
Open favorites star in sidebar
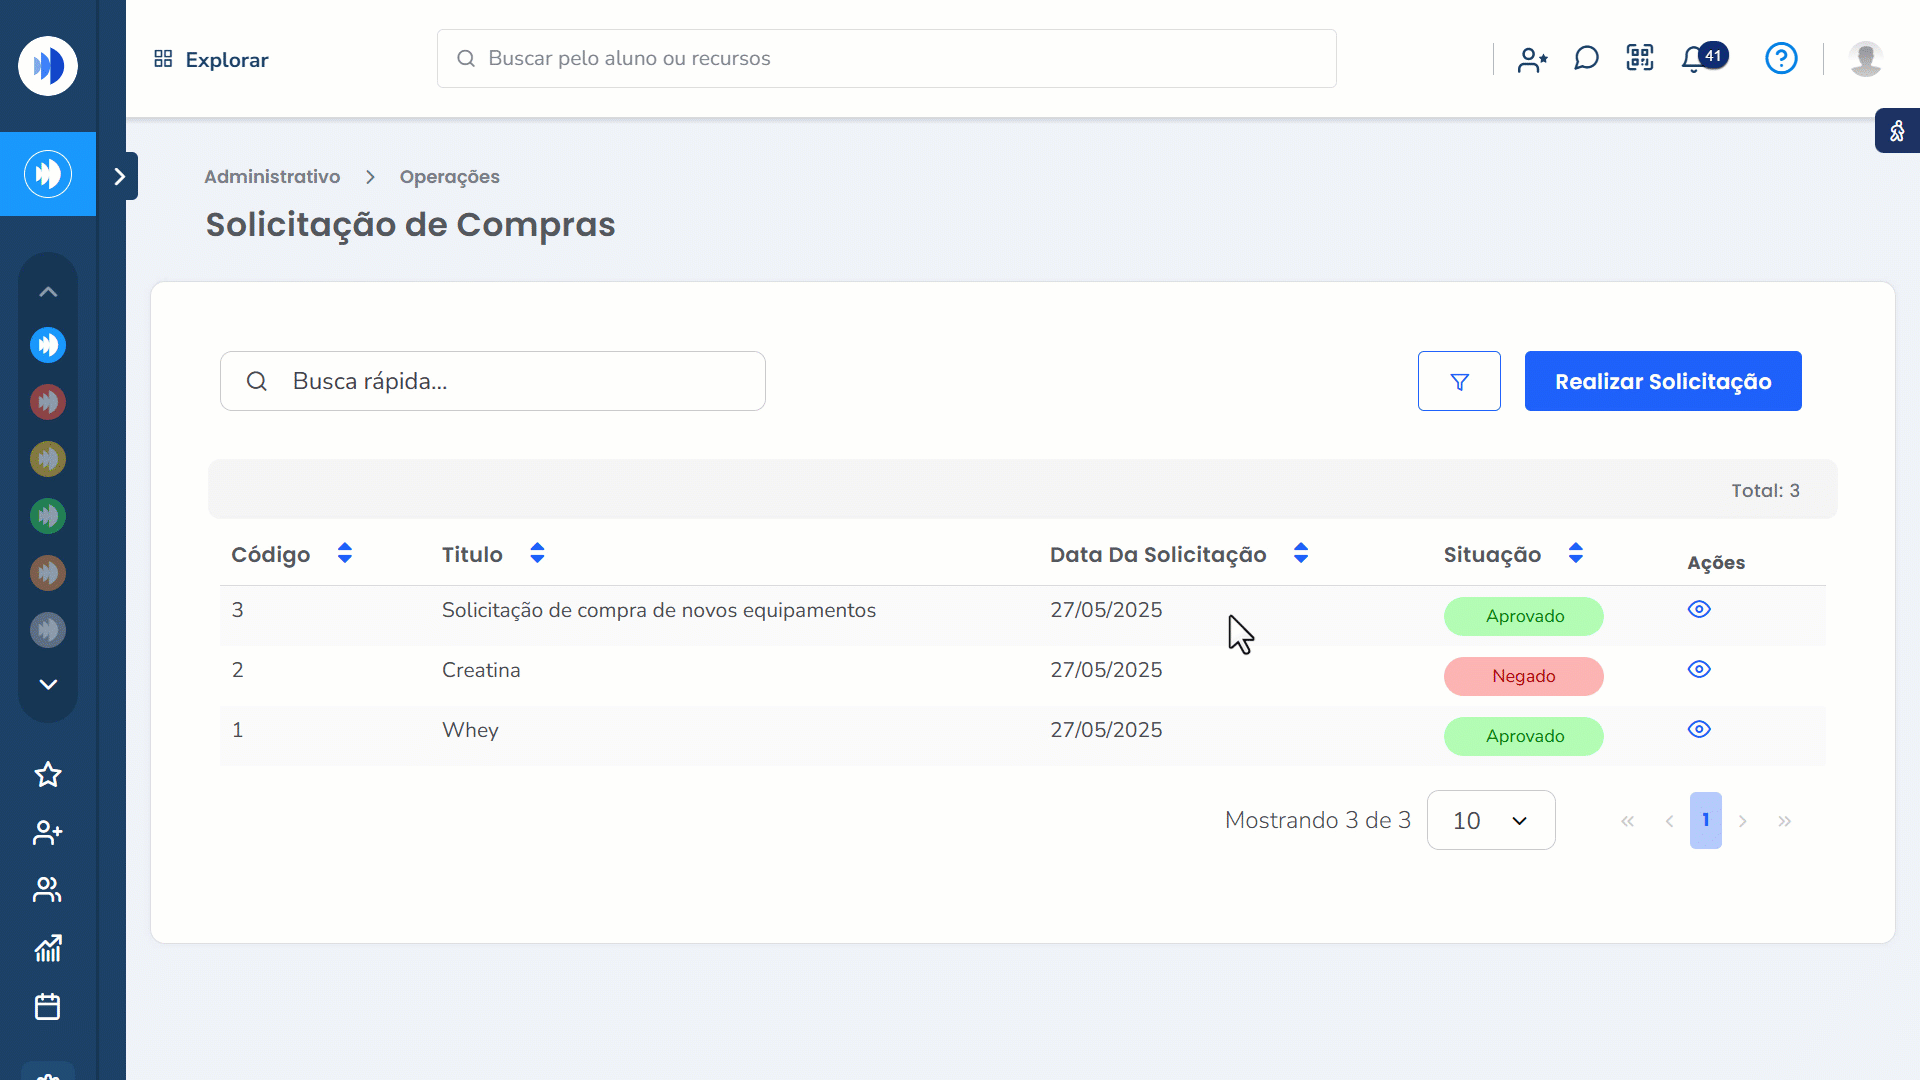(x=48, y=775)
